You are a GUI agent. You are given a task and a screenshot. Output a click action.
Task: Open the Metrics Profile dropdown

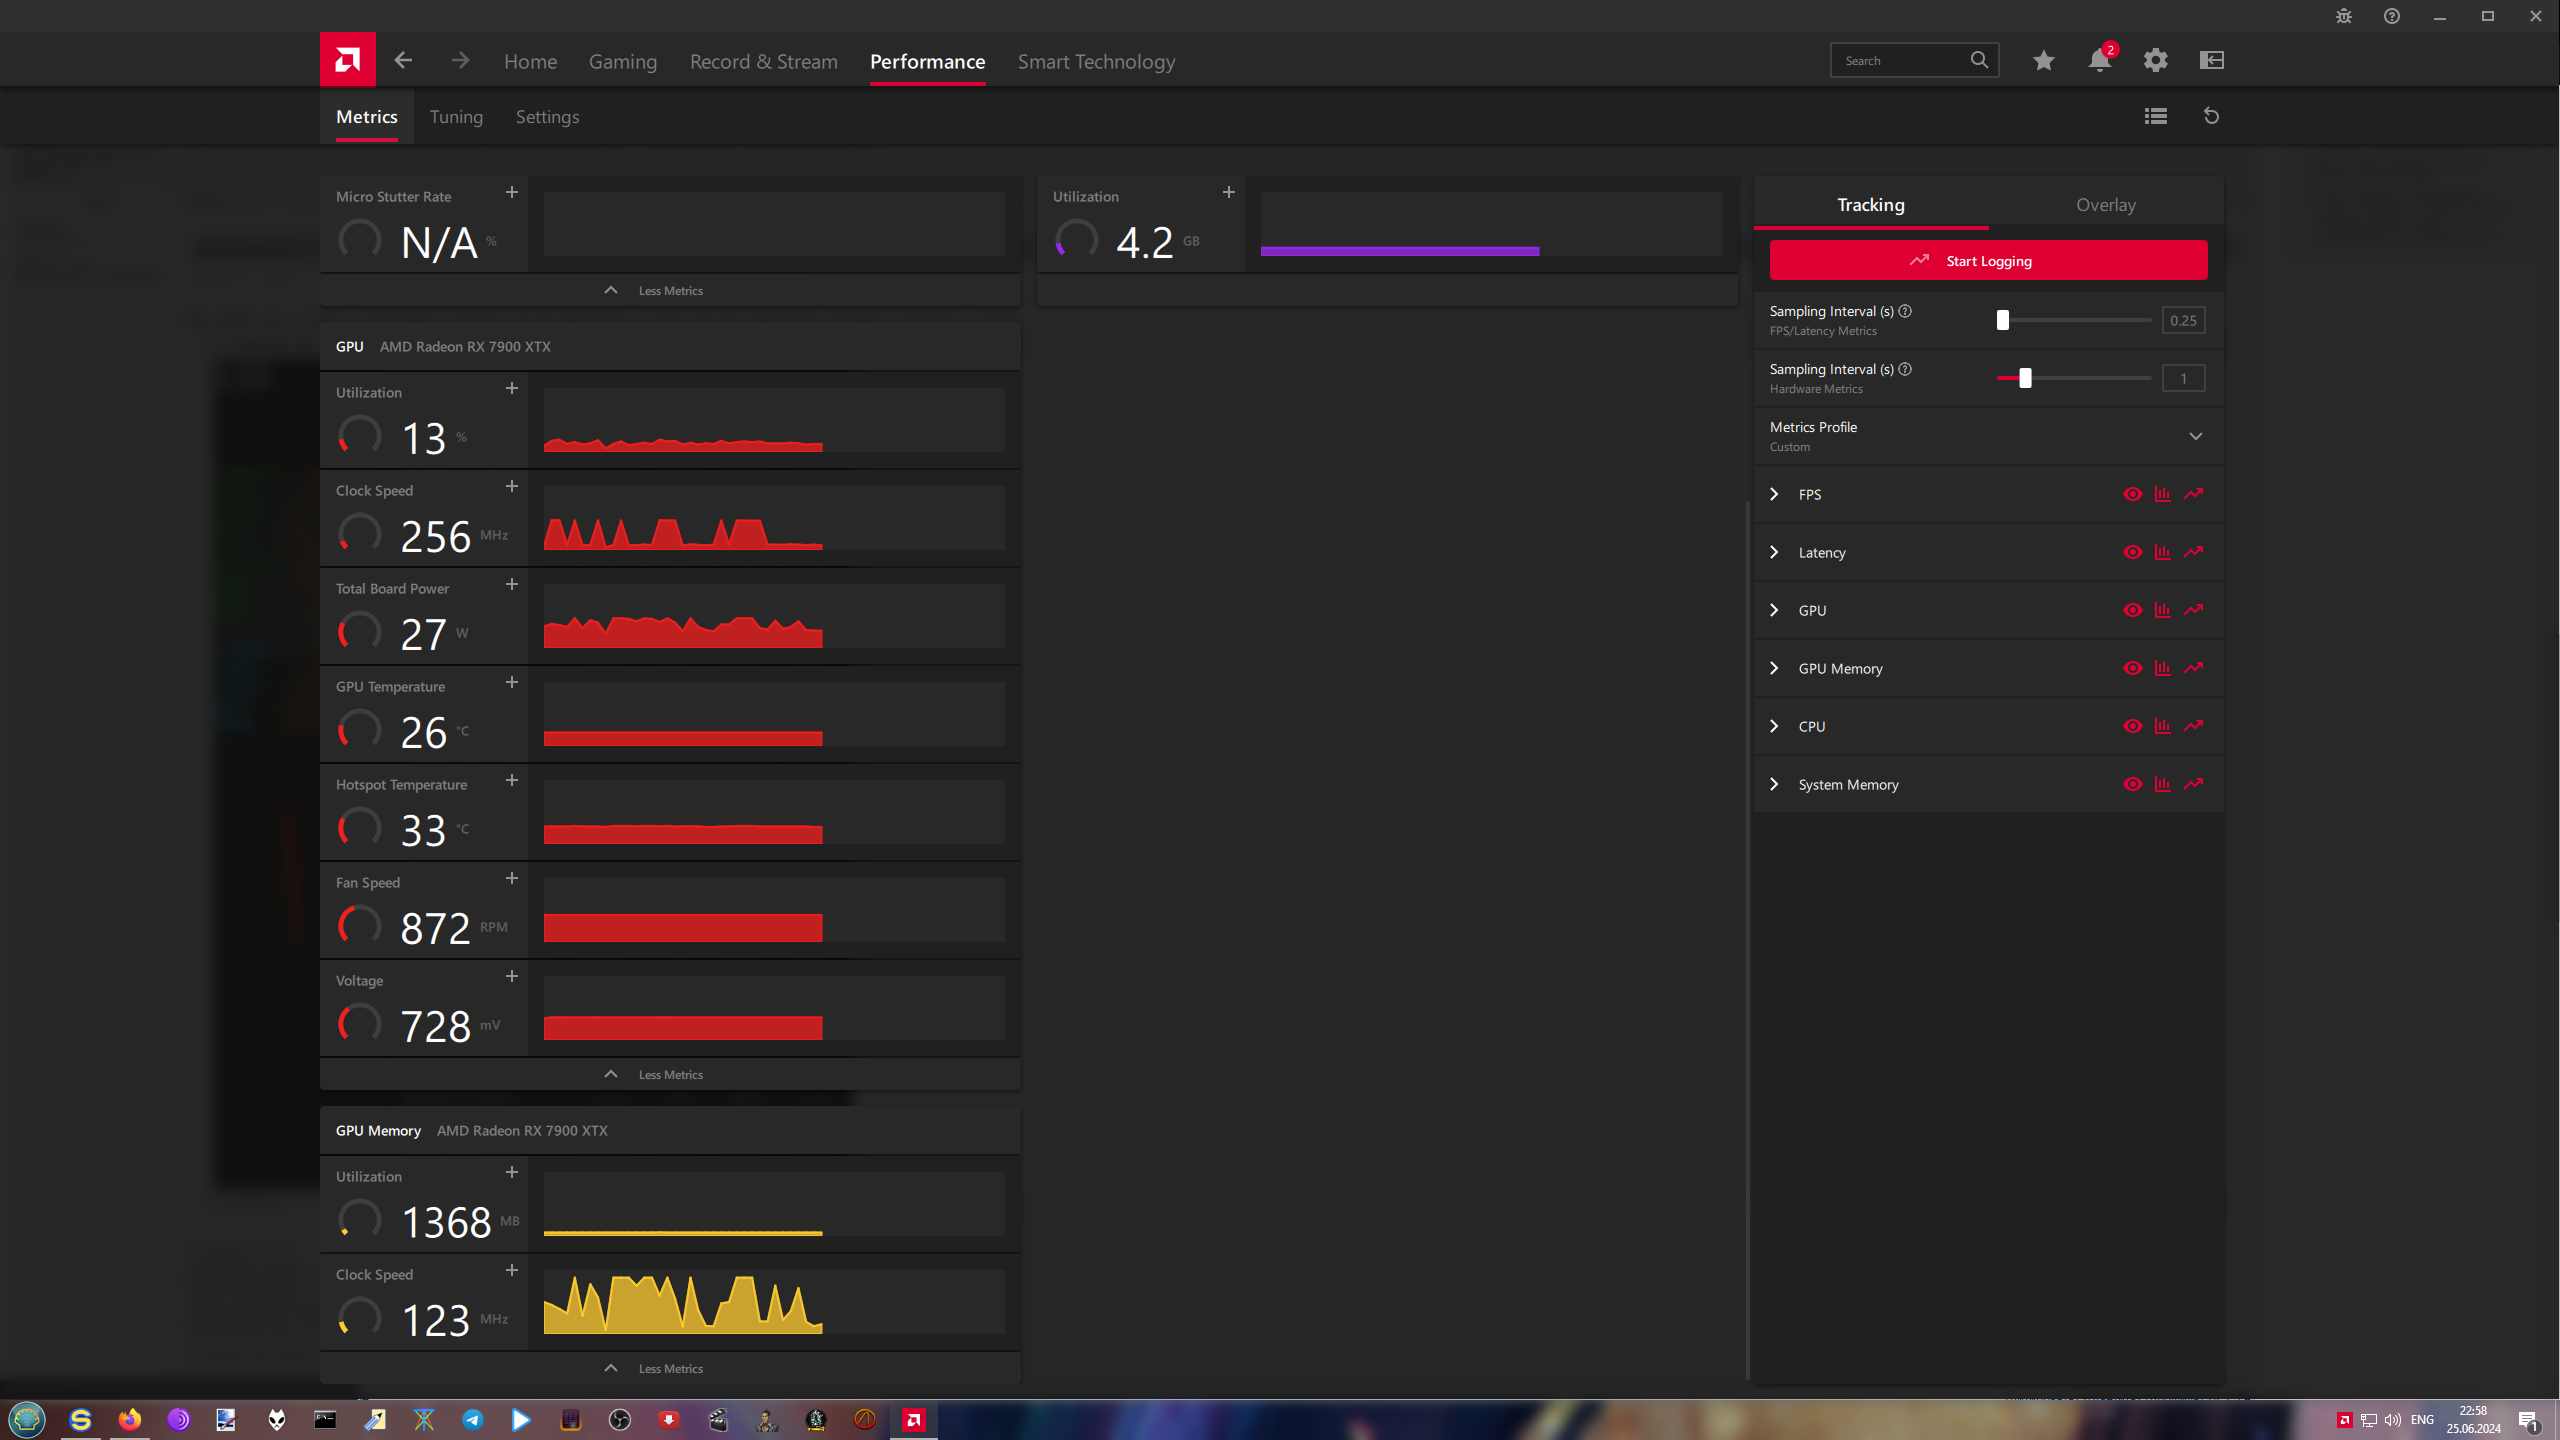2195,436
